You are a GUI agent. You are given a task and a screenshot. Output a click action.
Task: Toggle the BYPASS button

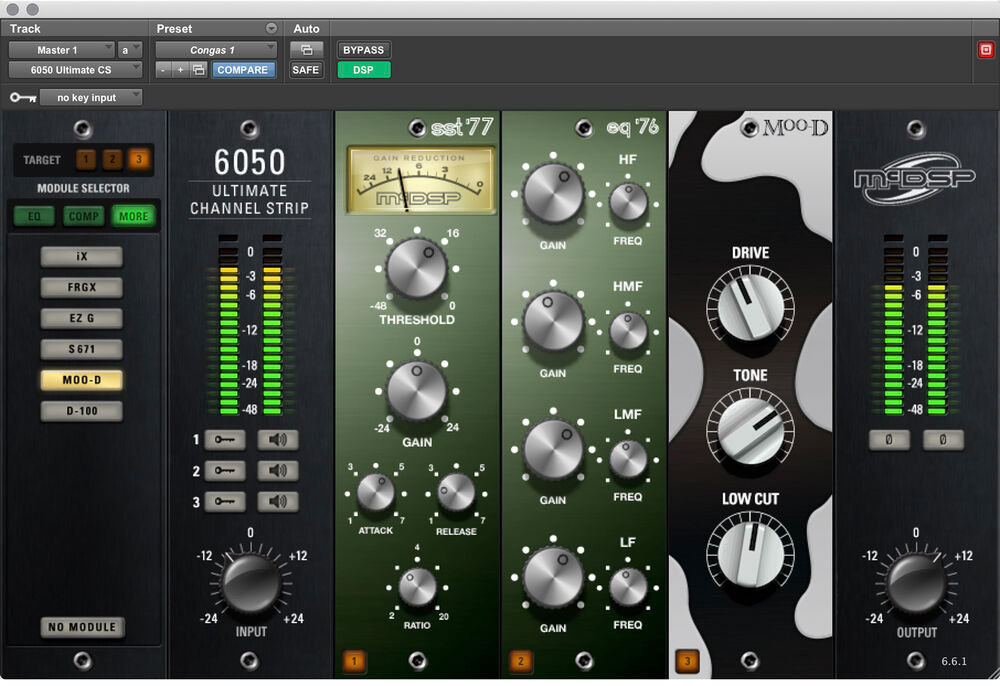(x=364, y=50)
